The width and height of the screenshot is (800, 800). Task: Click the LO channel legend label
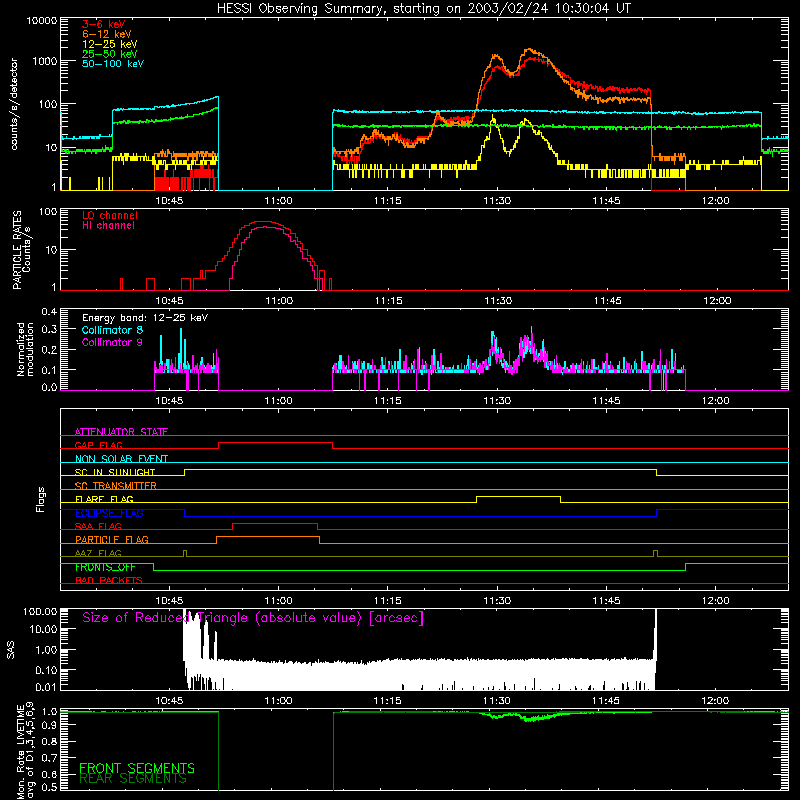tap(110, 215)
